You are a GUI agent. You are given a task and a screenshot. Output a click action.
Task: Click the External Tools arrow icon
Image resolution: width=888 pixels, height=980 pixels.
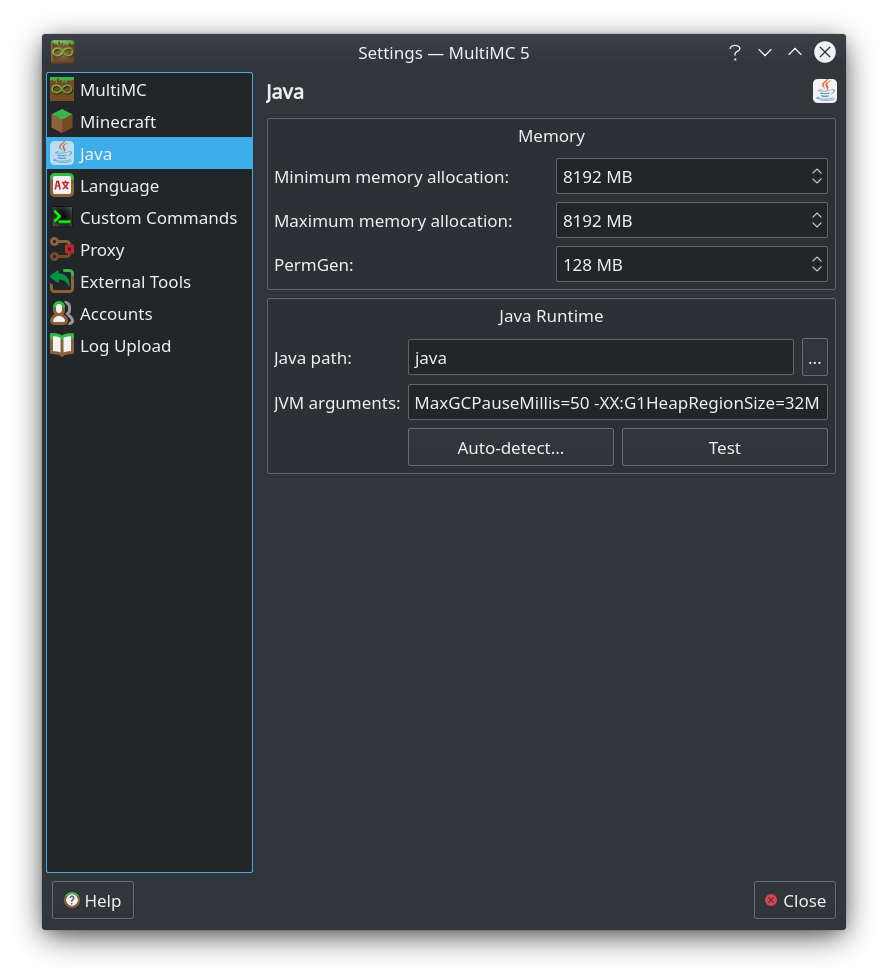click(62, 281)
